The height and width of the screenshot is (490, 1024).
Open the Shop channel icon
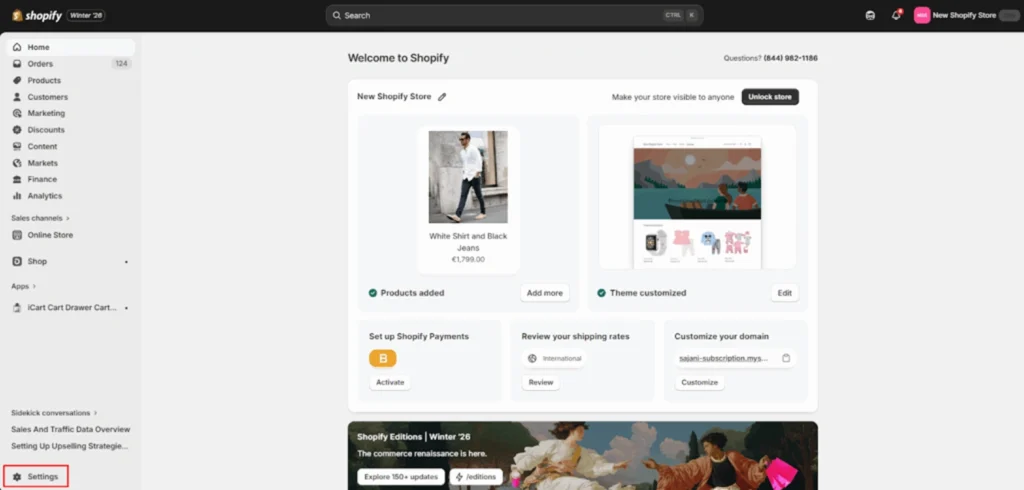coord(17,261)
